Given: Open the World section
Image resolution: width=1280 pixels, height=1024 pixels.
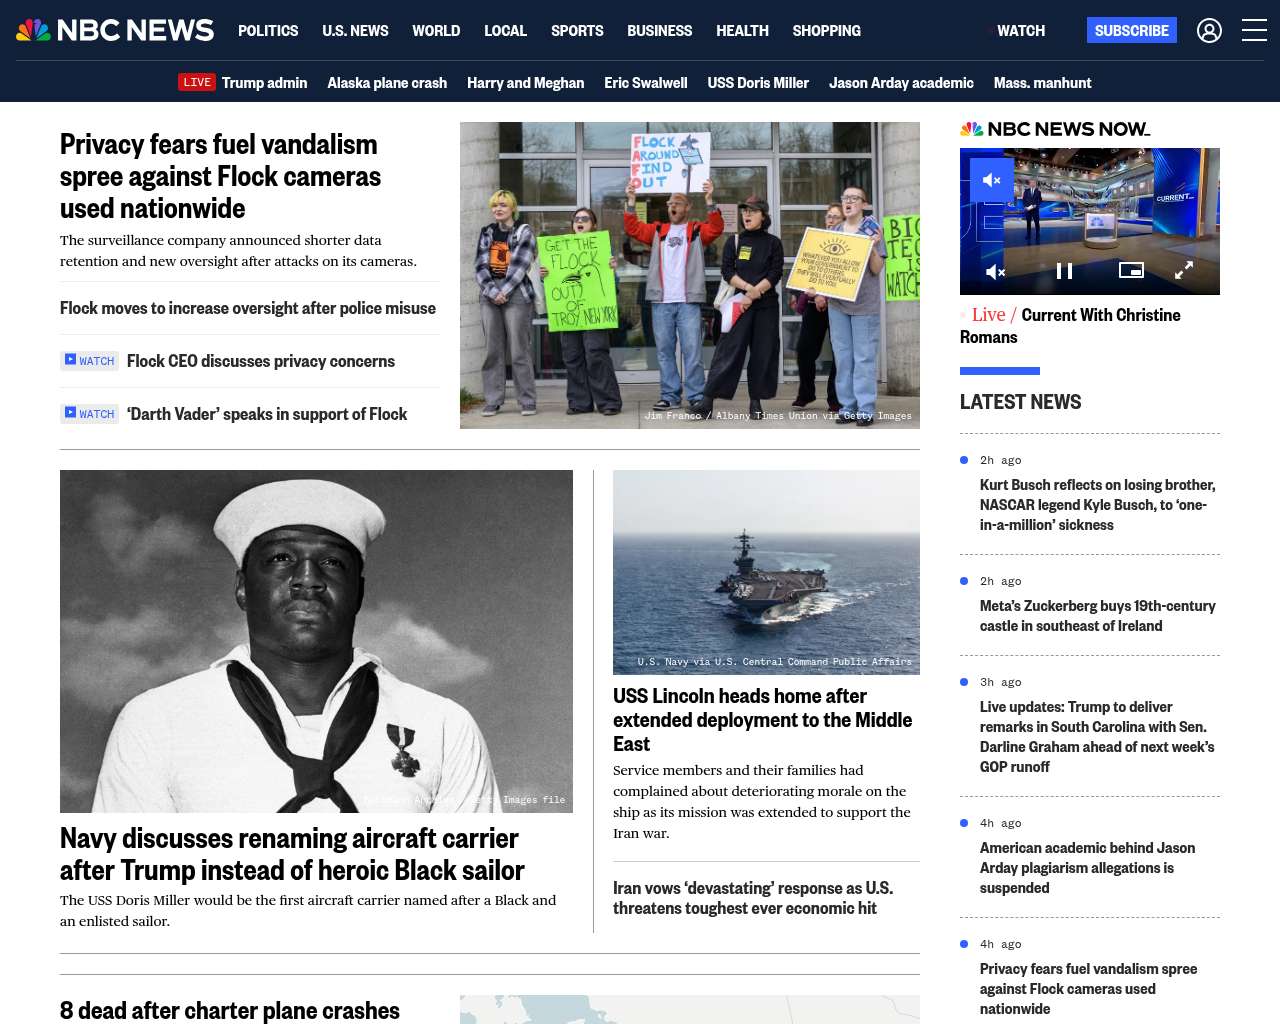Looking at the screenshot, I should point(436,31).
